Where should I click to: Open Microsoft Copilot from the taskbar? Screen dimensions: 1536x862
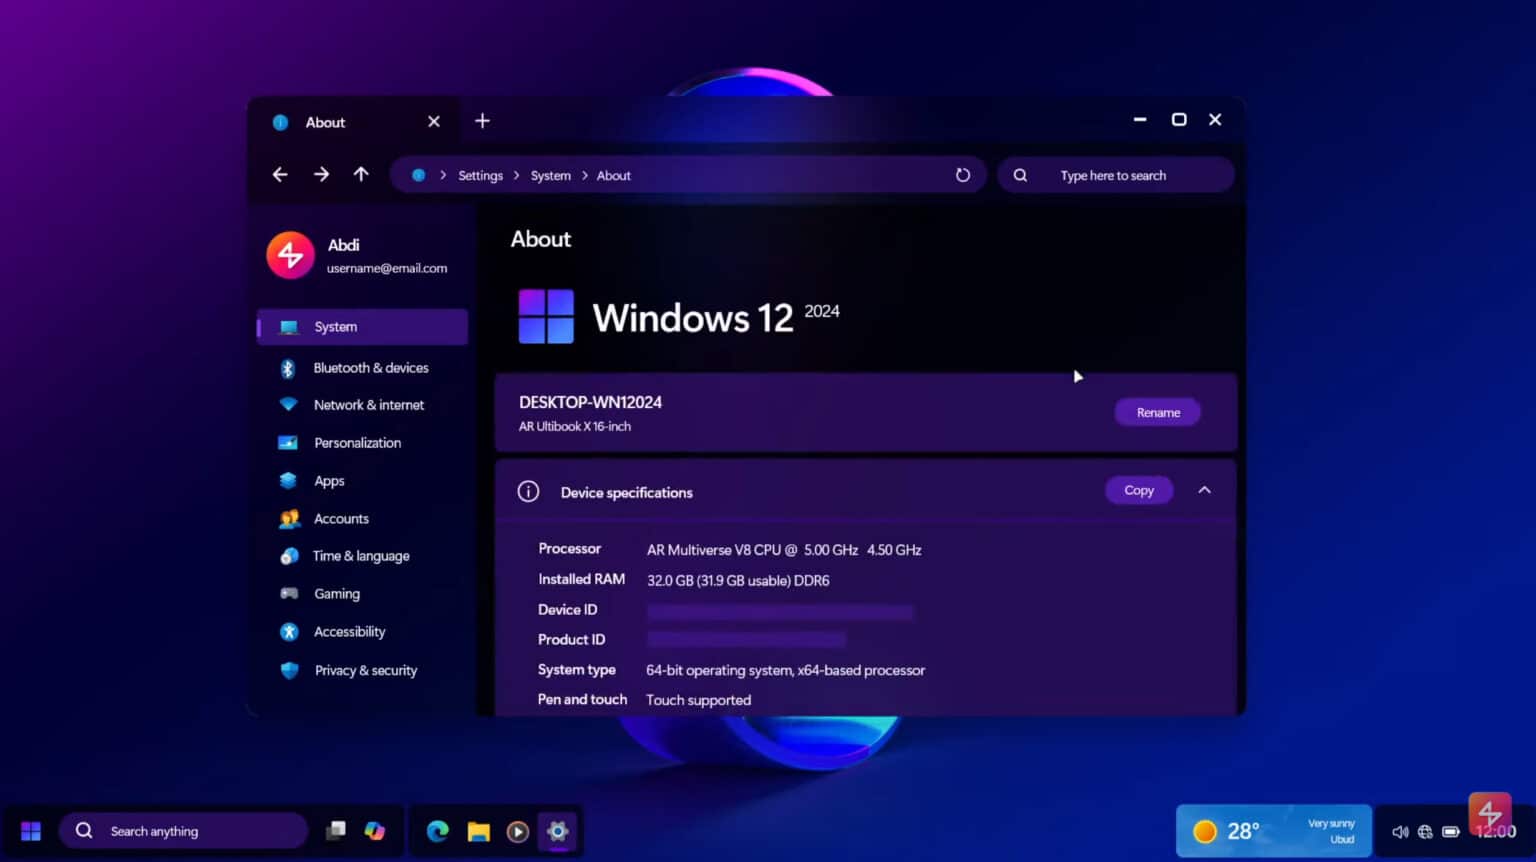(376, 830)
